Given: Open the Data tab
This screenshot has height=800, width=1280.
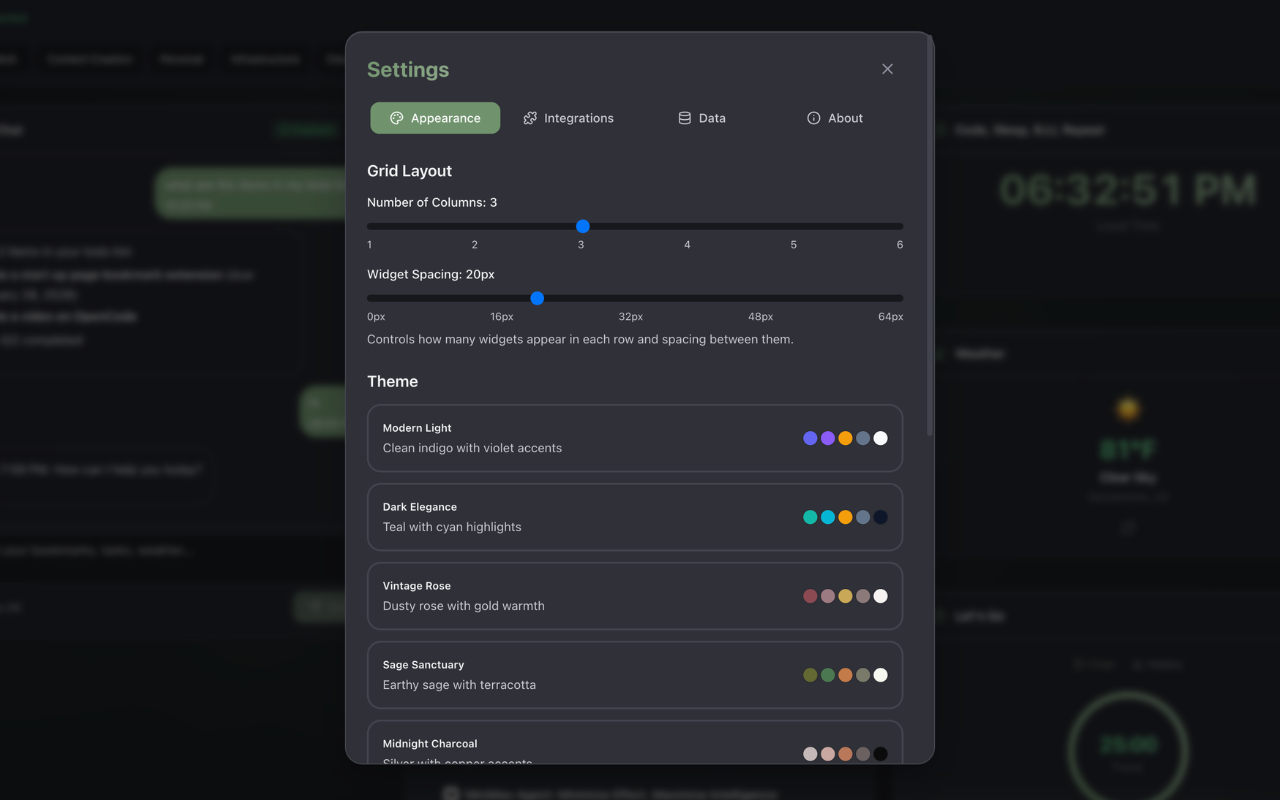Looking at the screenshot, I should (x=702, y=118).
